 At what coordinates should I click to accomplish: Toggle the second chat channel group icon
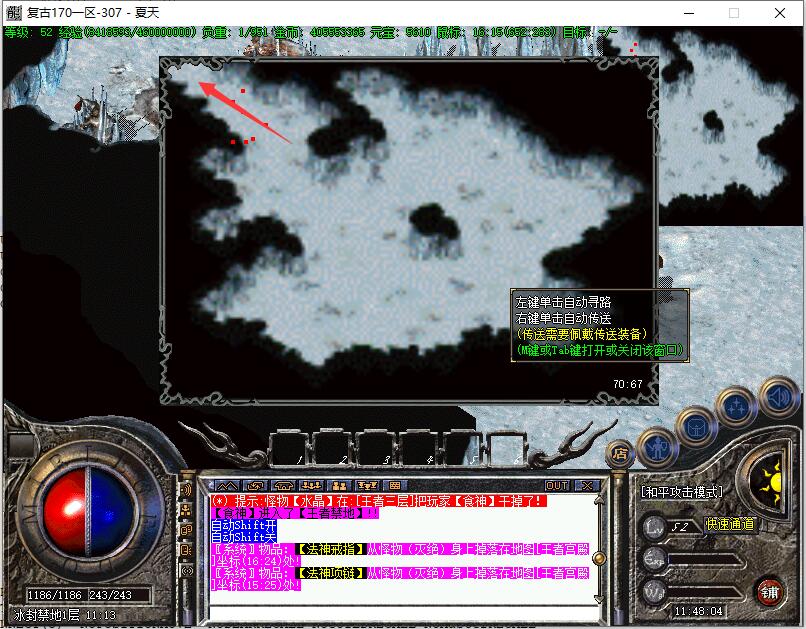(186, 510)
